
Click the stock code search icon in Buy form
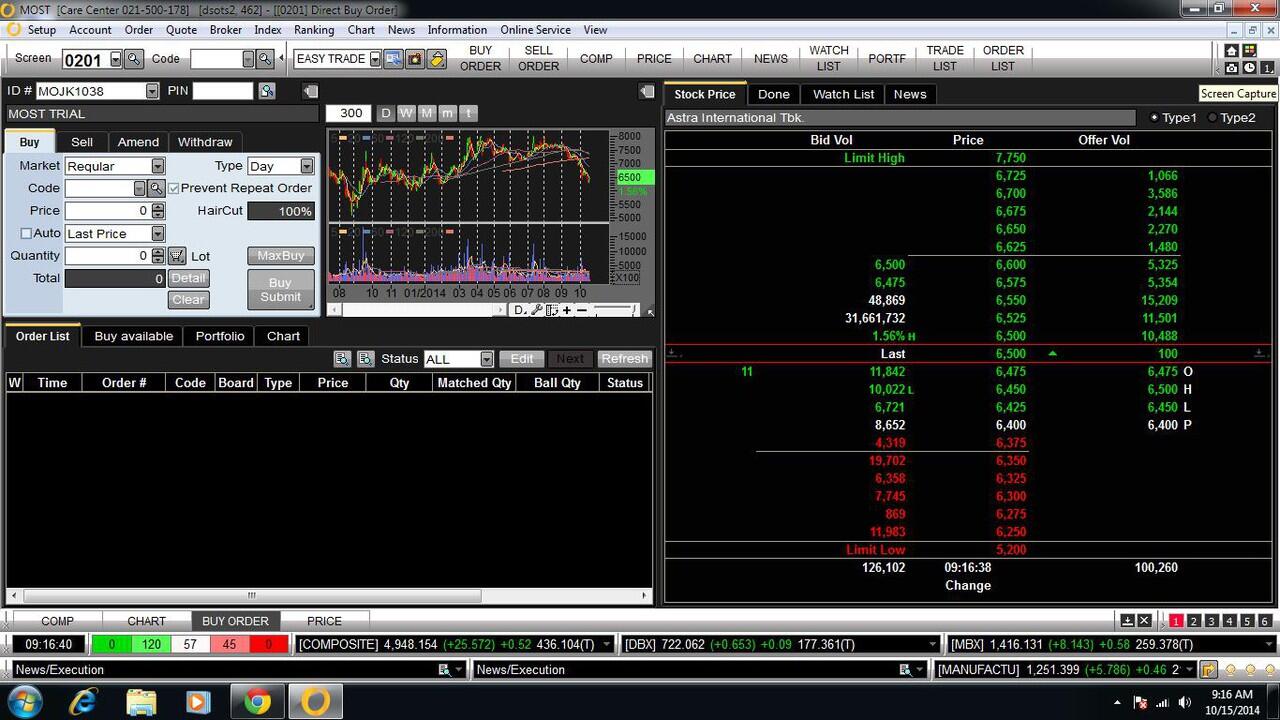point(156,188)
